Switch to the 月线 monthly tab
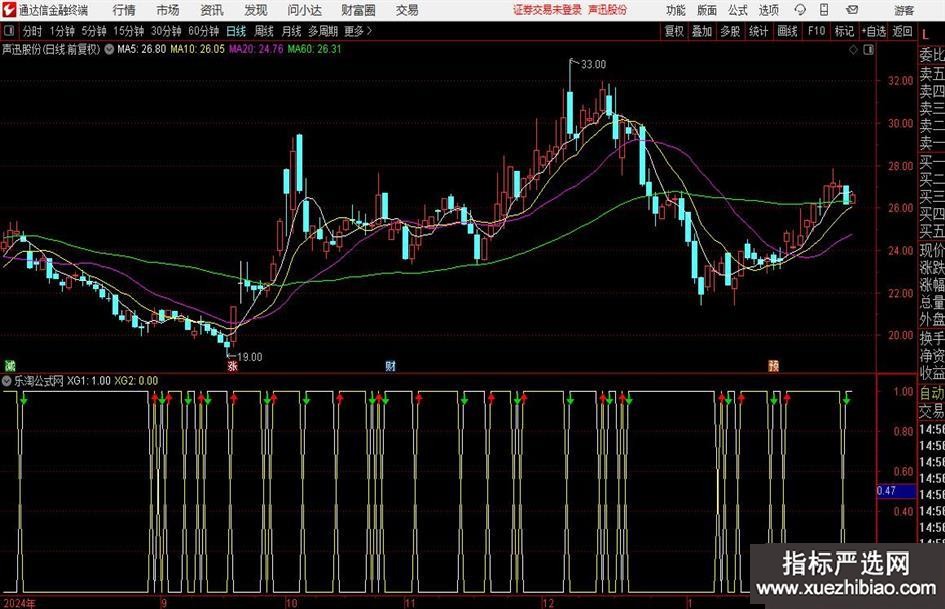 pyautogui.click(x=292, y=31)
